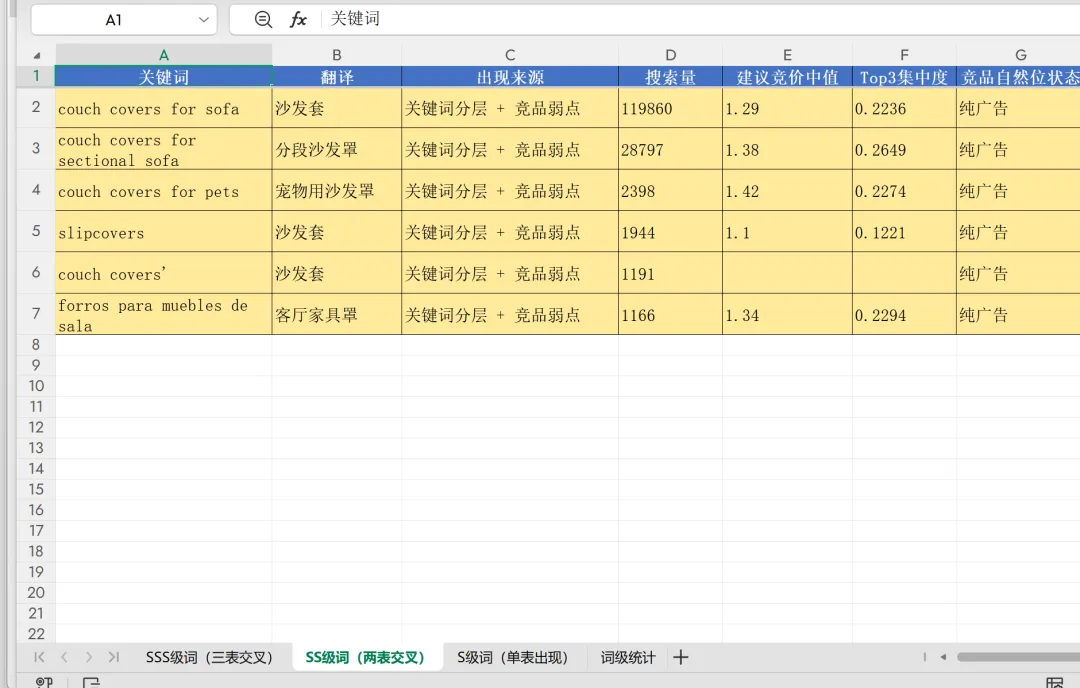Click concentration cell 0.2236
This screenshot has width=1080, height=688.
point(904,107)
